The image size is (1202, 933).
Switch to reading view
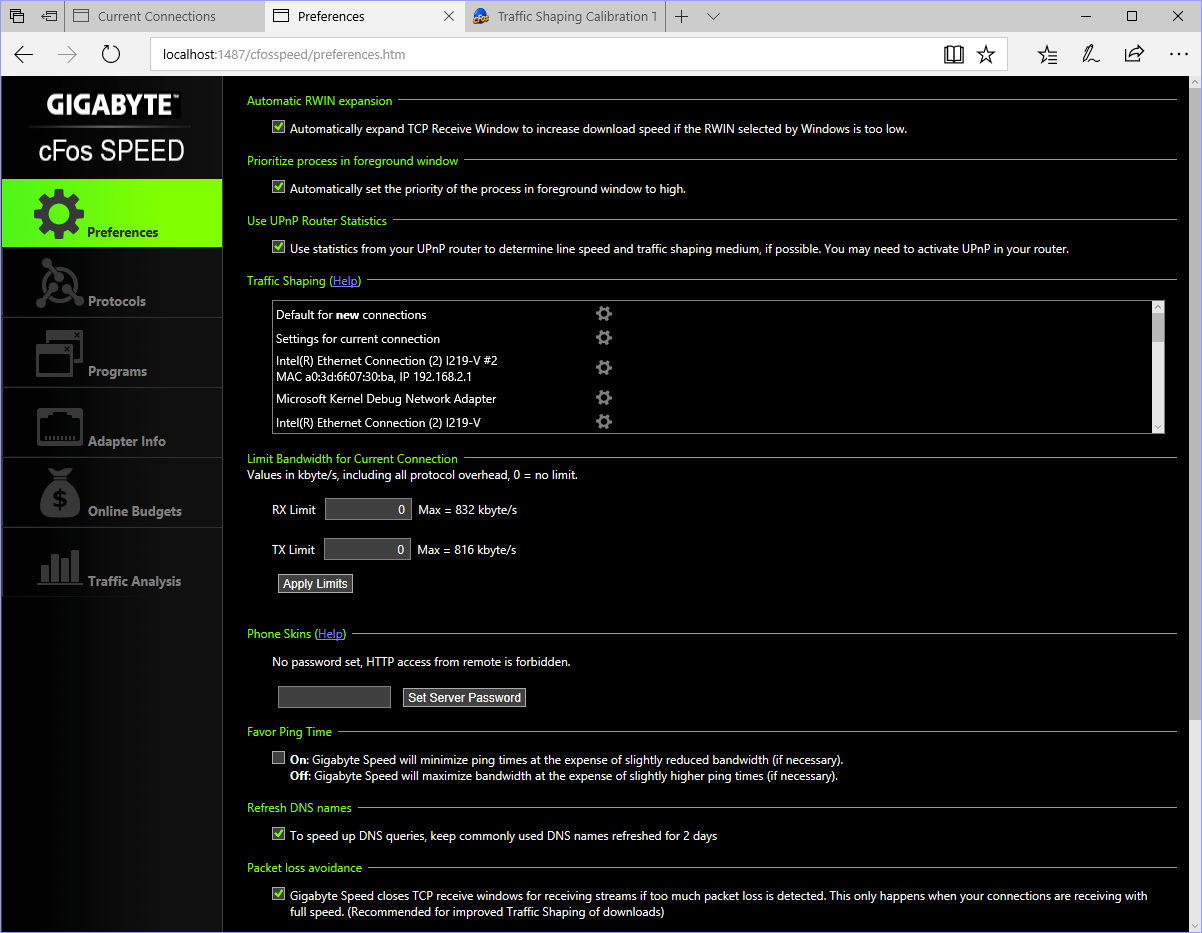tap(954, 55)
